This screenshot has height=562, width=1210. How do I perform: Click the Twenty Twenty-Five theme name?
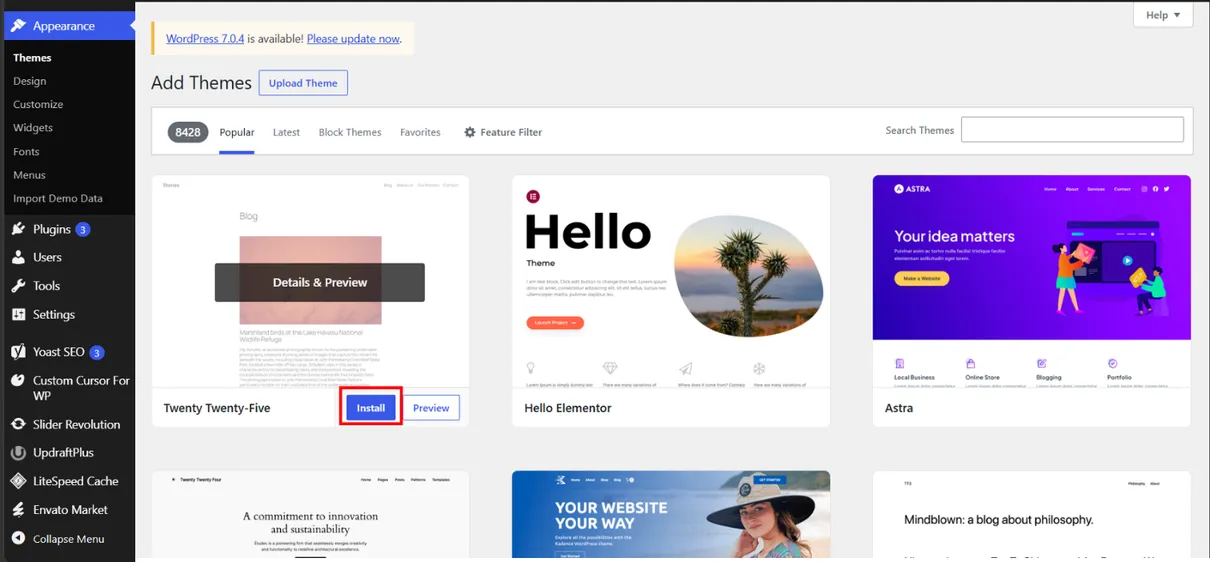pos(217,408)
